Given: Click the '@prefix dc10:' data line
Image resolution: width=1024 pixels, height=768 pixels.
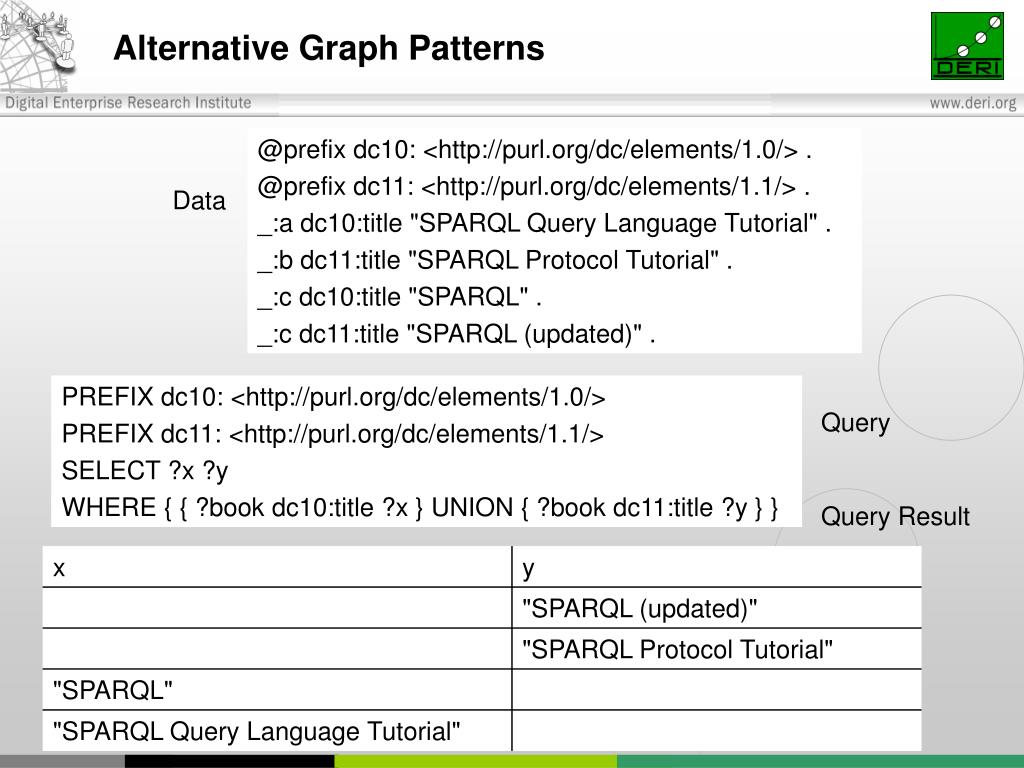Looking at the screenshot, I should [x=534, y=150].
